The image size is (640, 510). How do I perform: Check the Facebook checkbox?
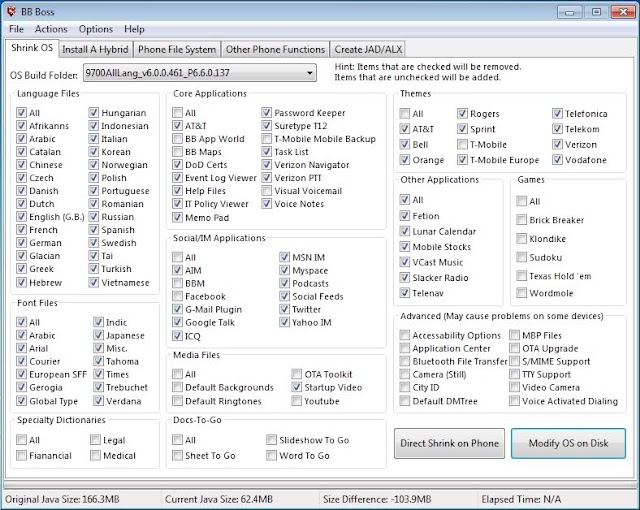coord(177,296)
